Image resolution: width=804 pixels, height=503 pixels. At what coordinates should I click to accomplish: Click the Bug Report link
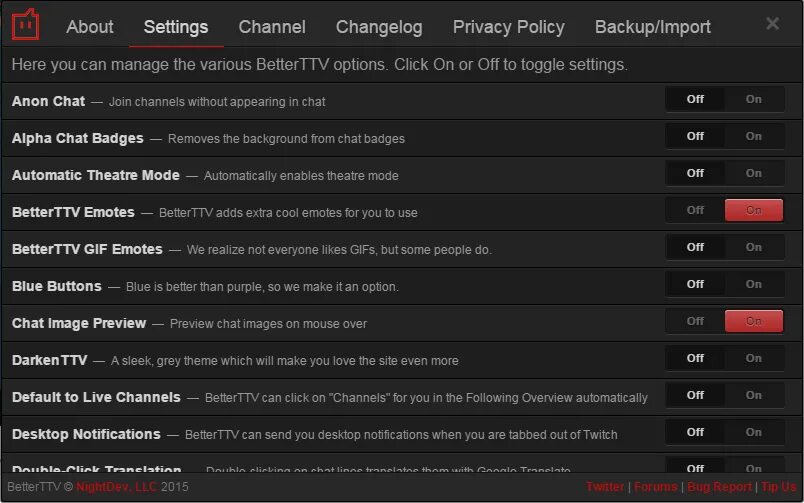719,487
